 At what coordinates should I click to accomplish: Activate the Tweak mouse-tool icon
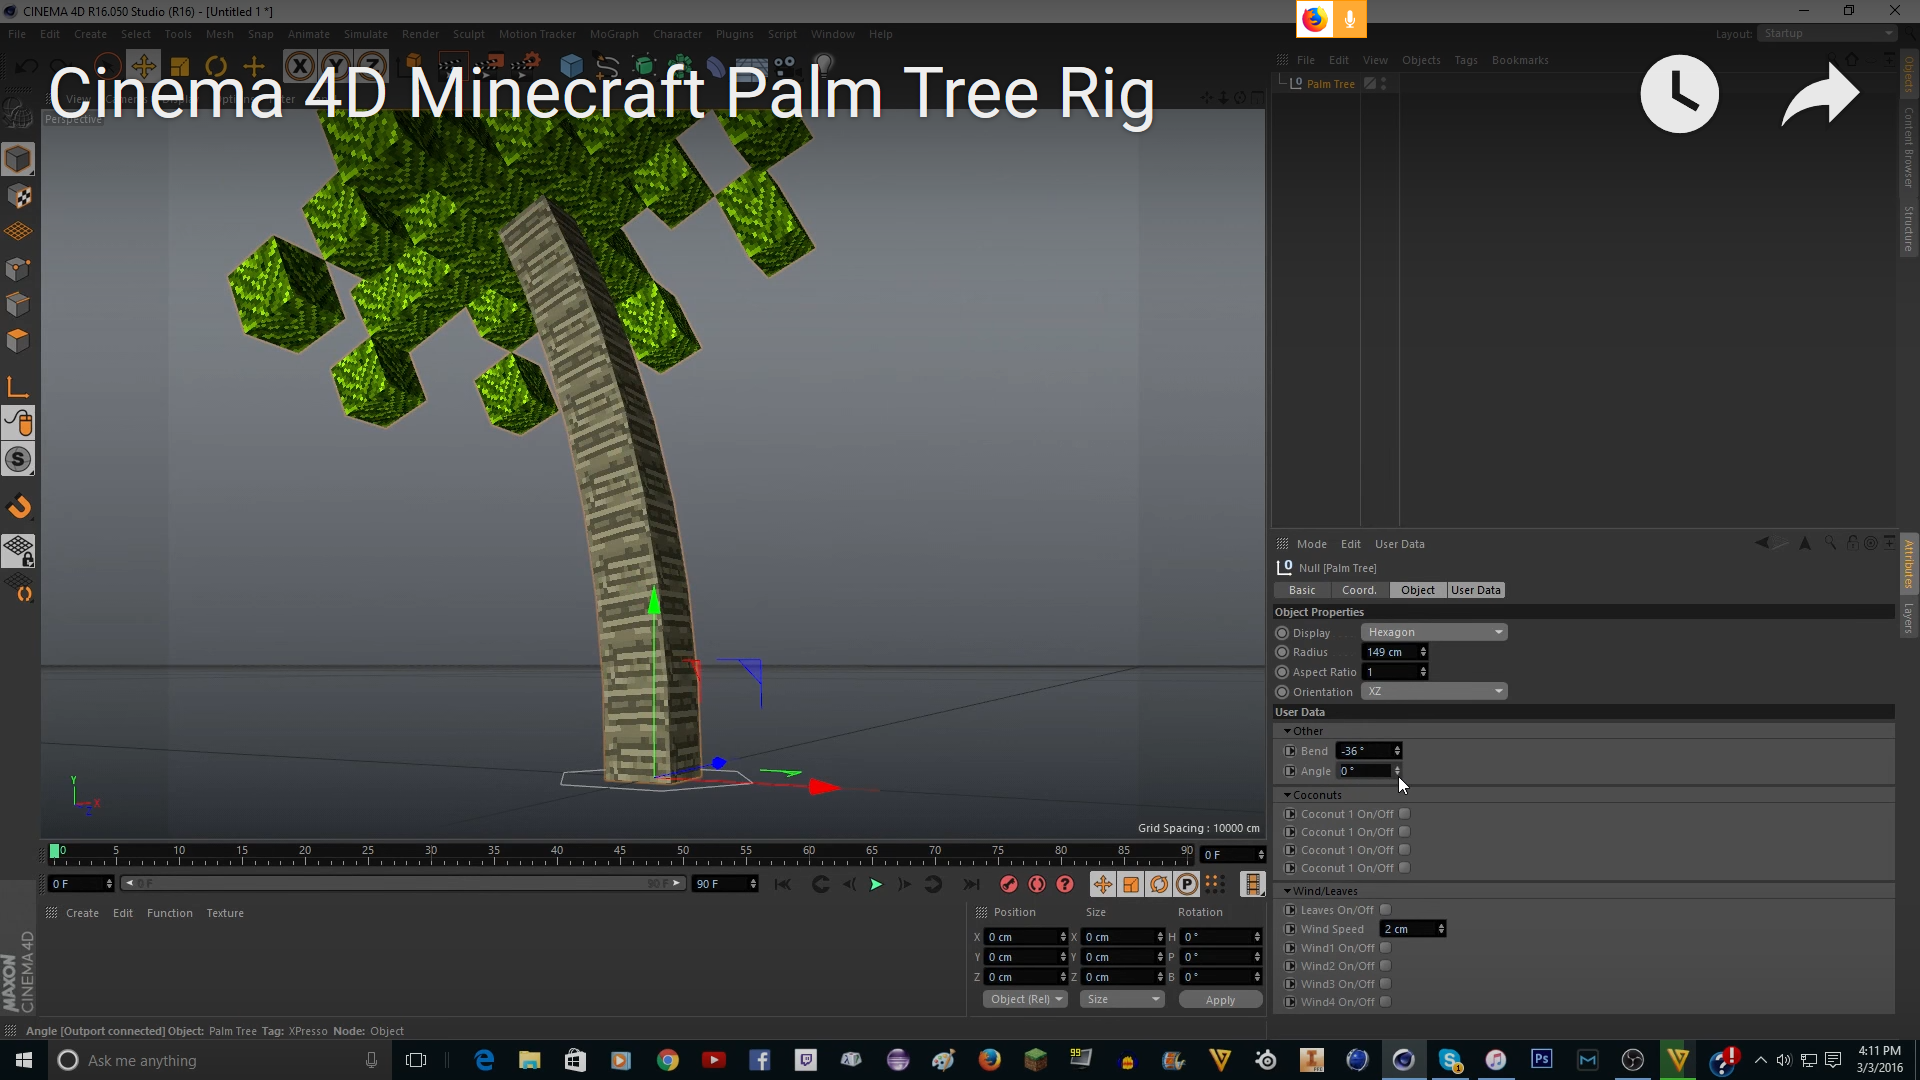coord(18,423)
